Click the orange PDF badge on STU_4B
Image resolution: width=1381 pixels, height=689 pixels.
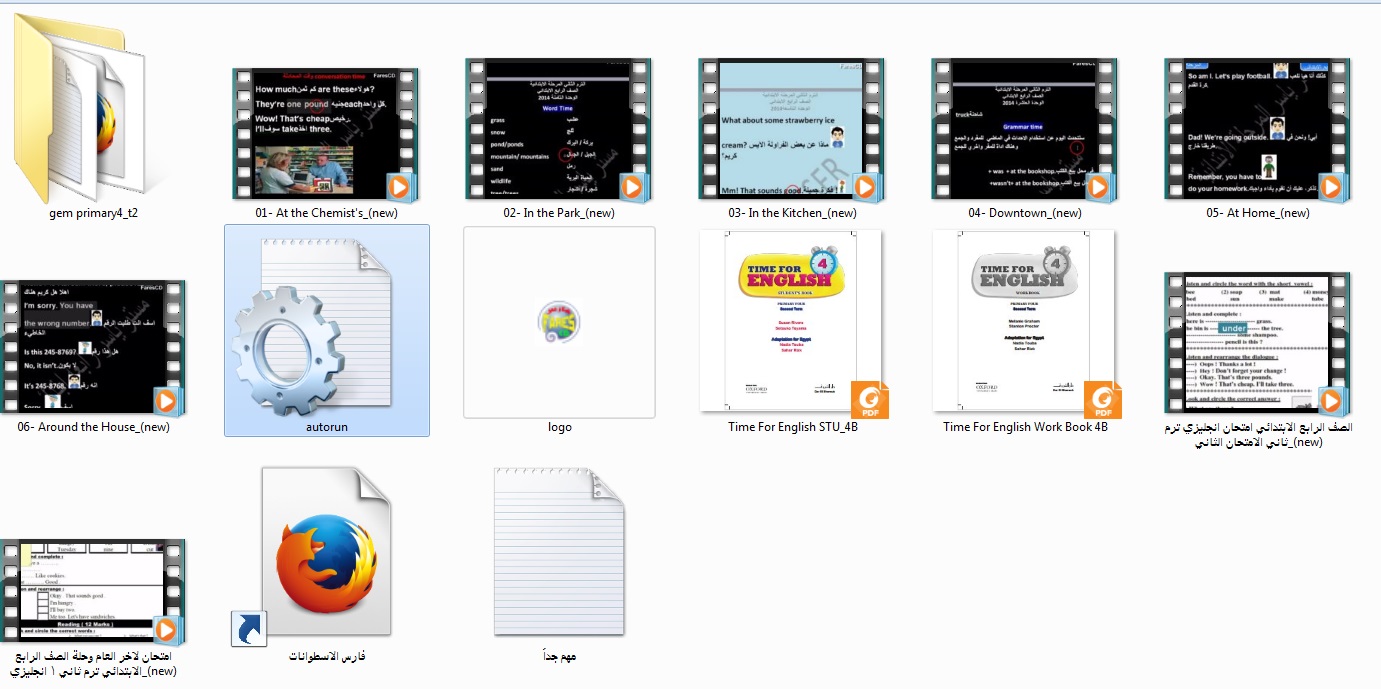pos(869,399)
